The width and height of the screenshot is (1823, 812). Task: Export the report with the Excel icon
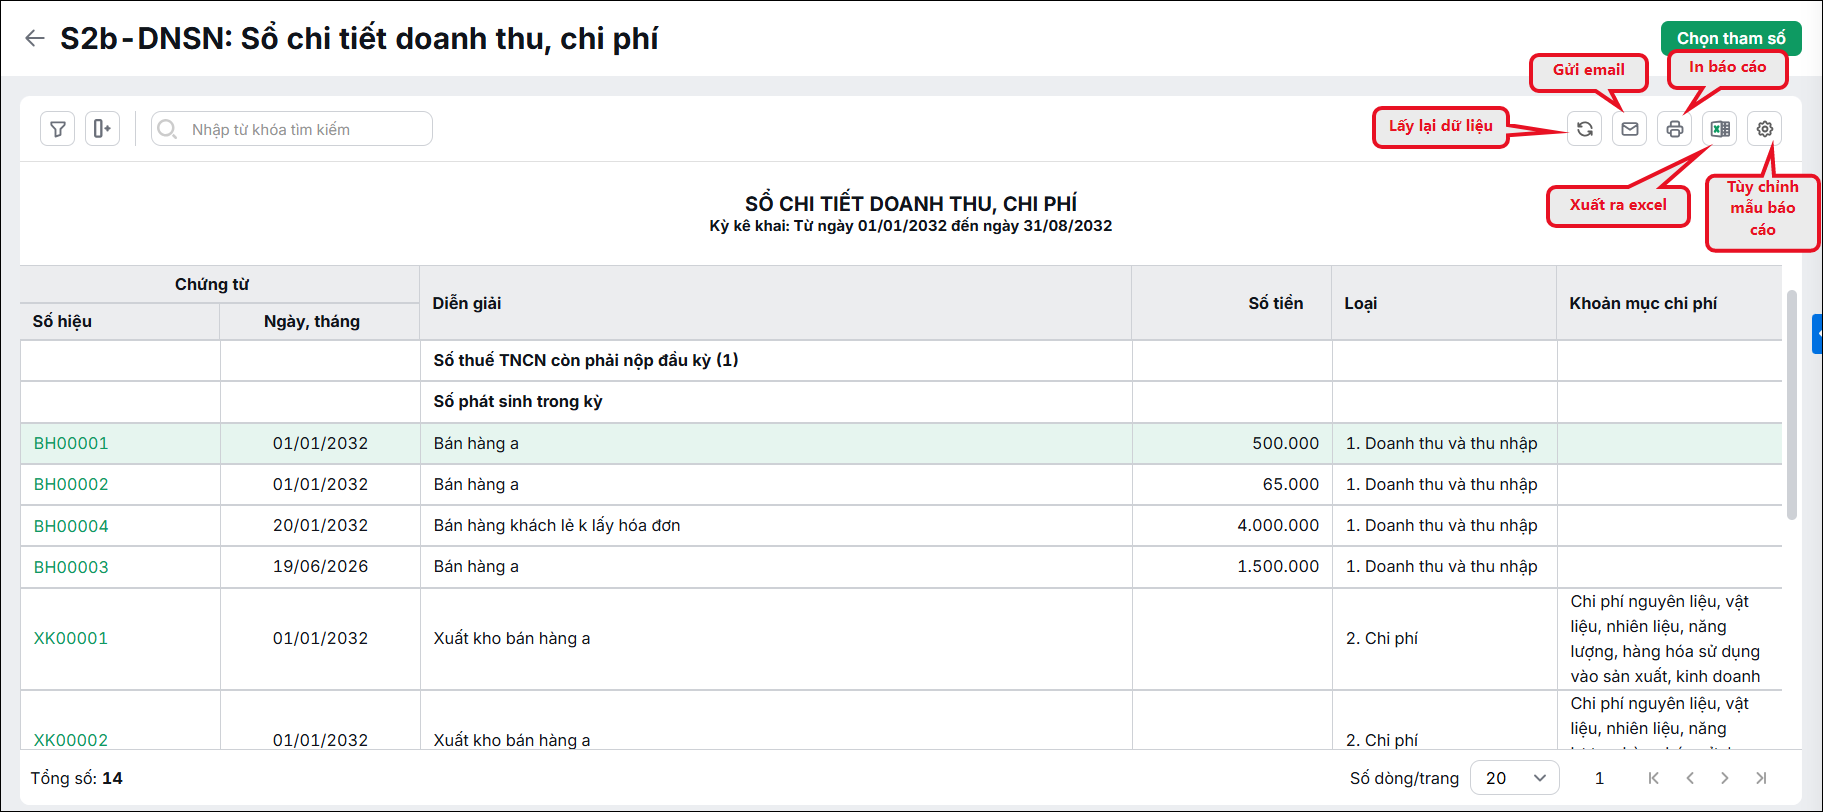1720,129
